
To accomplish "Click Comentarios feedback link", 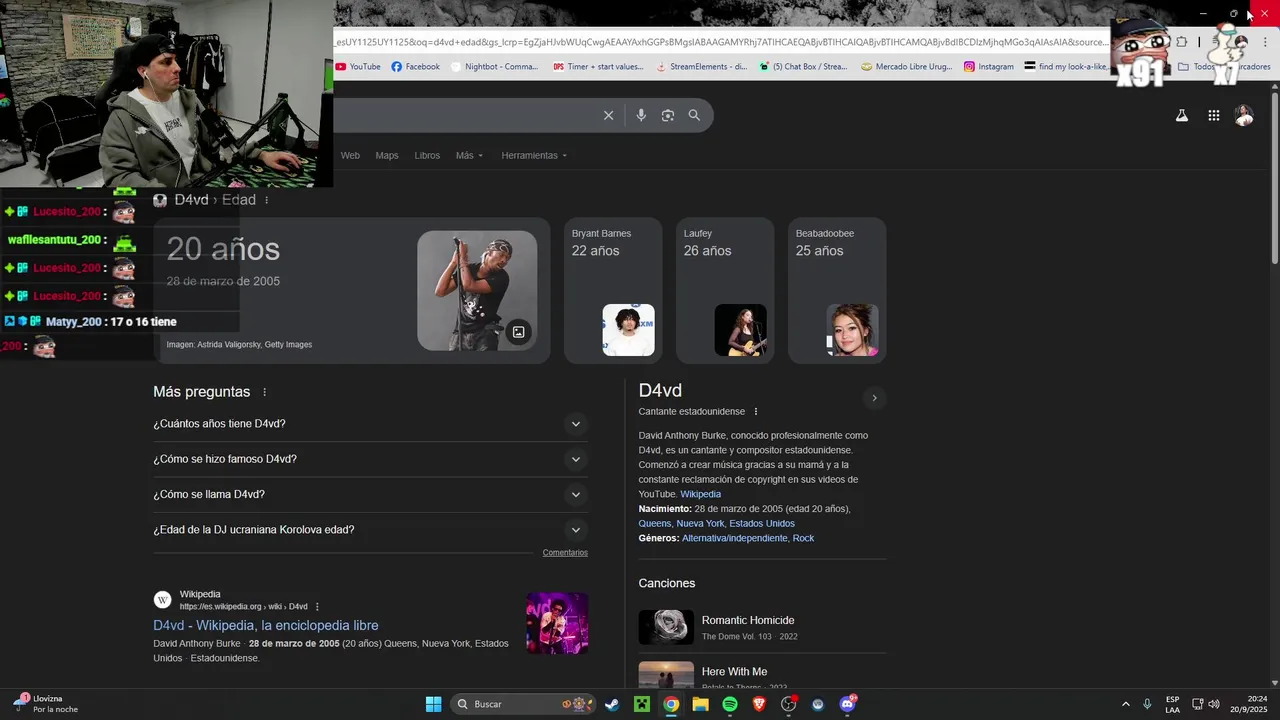I will coord(565,553).
